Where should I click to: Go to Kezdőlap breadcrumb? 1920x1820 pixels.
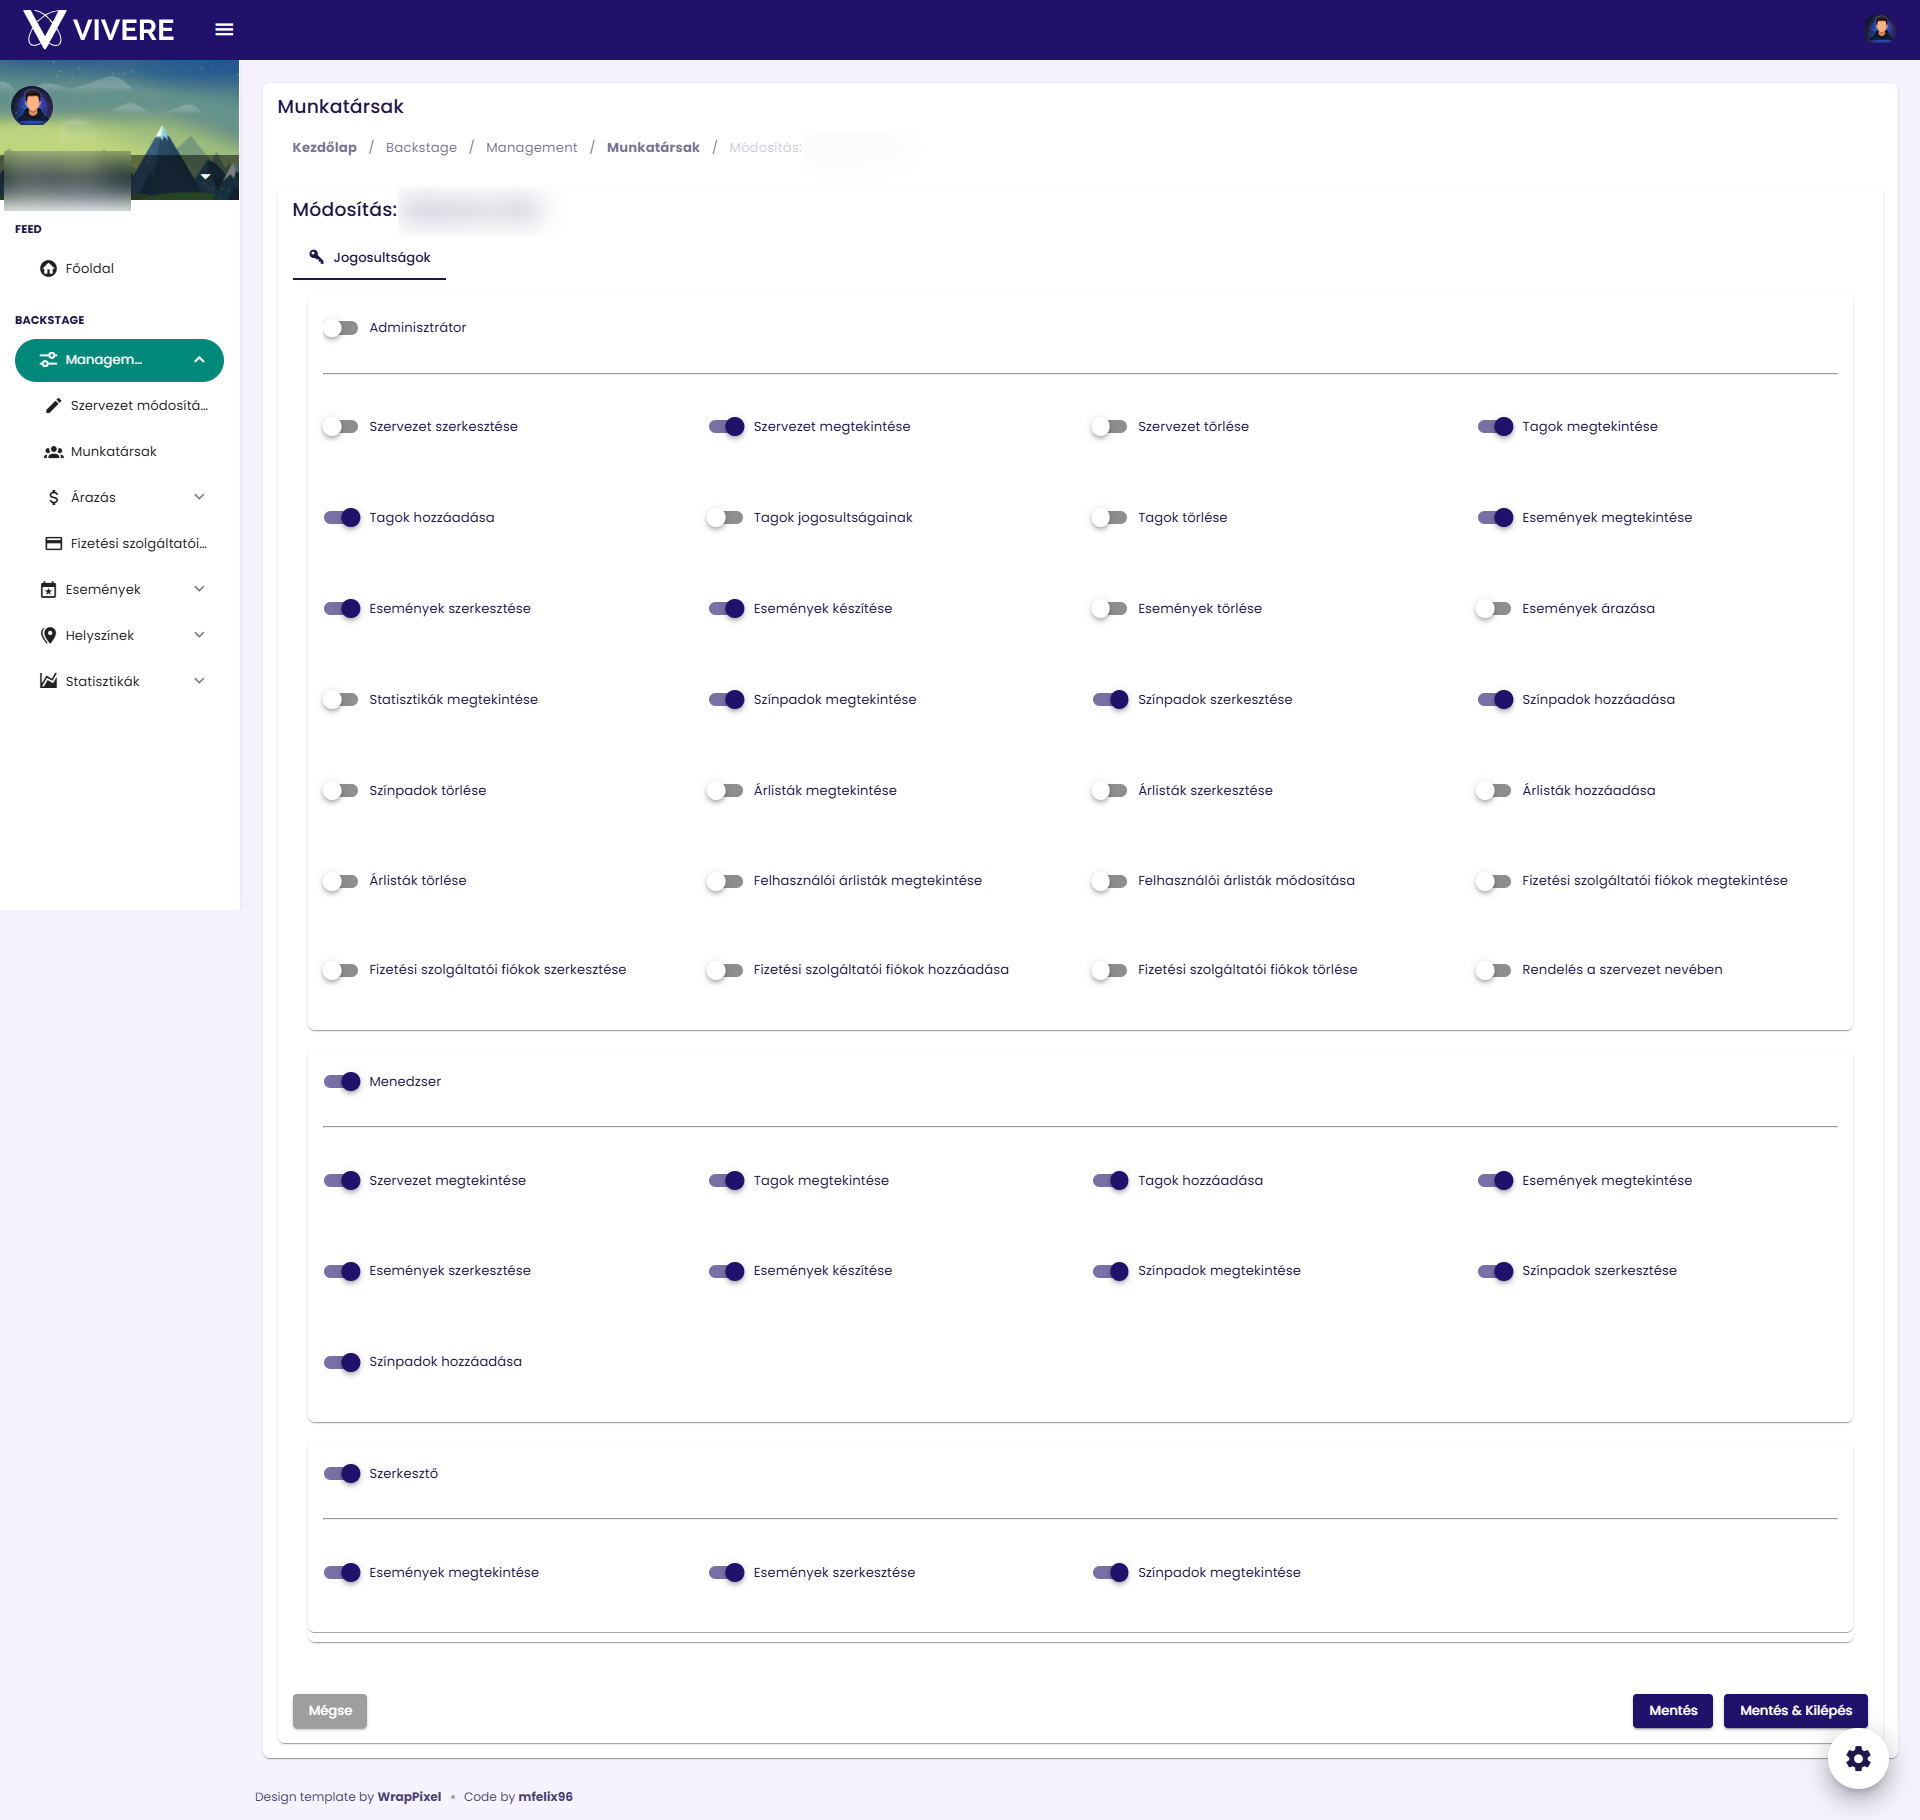324,147
